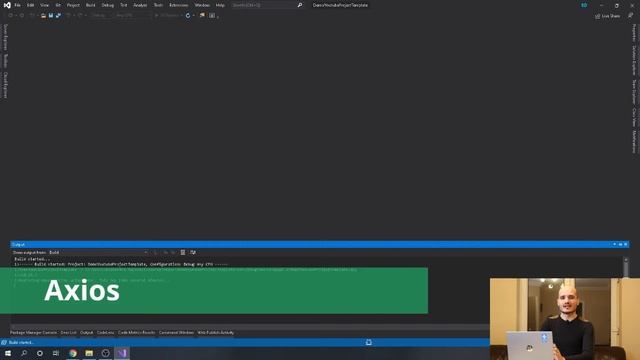Click the status bar icon left of 'Build started'
Image resolution: width=640 pixels, height=360 pixels.
[4, 342]
